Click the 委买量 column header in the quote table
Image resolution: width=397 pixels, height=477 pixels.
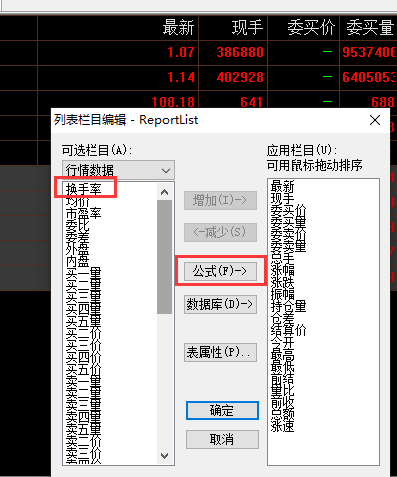[x=370, y=27]
